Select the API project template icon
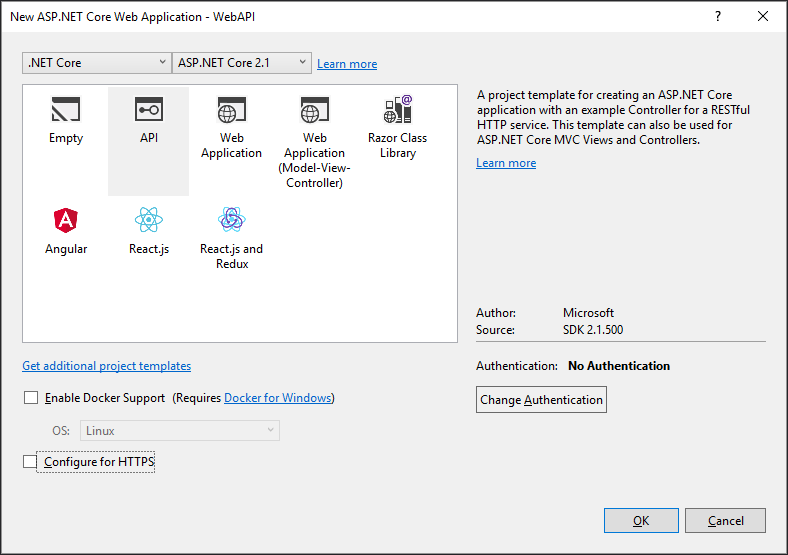 (x=149, y=109)
